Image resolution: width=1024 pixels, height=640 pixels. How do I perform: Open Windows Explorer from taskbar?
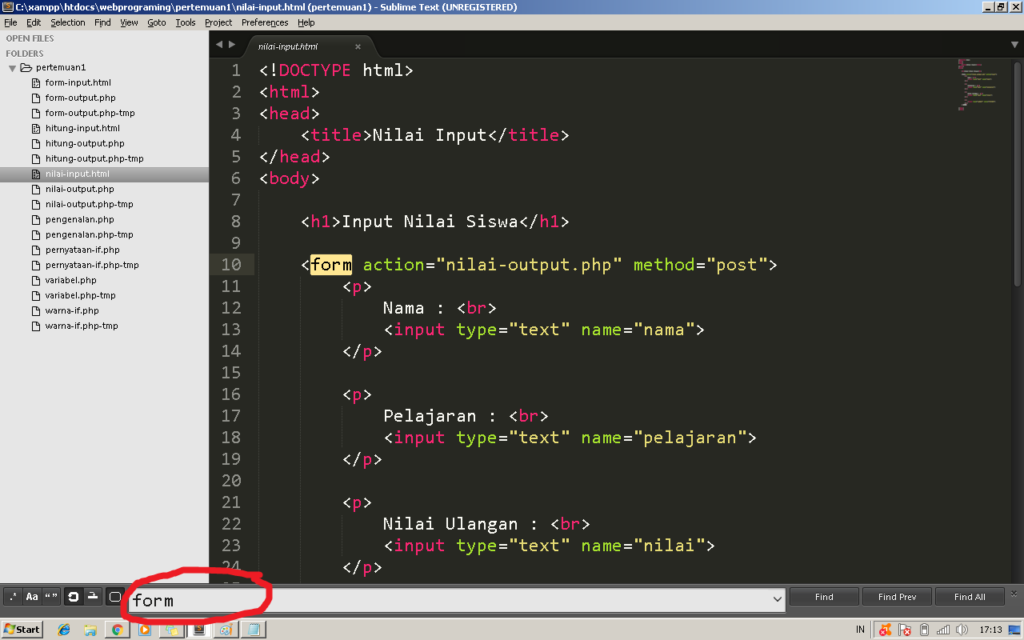[90, 630]
